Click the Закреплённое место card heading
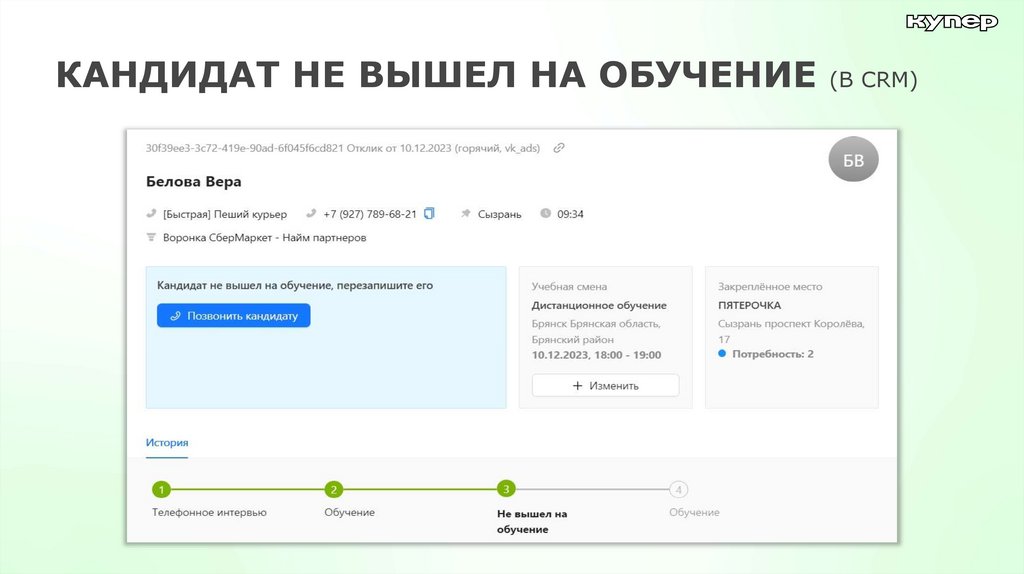This screenshot has width=1024, height=574. pyautogui.click(x=770, y=286)
